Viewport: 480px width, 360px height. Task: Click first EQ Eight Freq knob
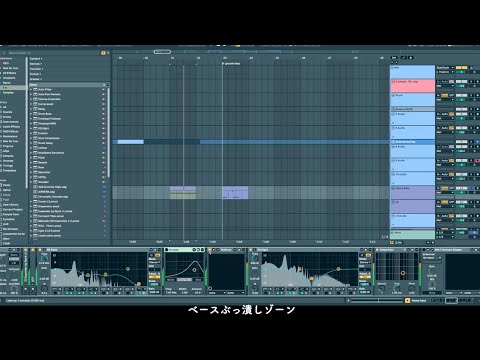44,258
